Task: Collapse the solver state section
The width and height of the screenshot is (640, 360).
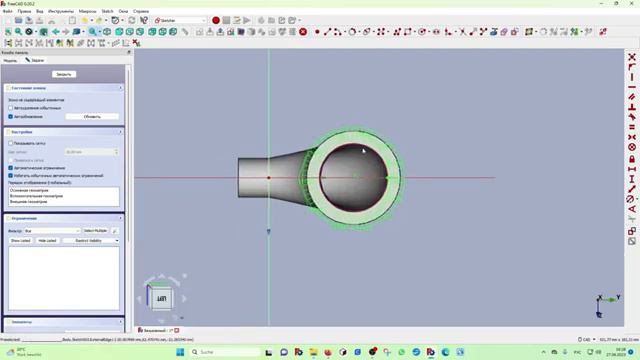Action: click(x=64, y=88)
